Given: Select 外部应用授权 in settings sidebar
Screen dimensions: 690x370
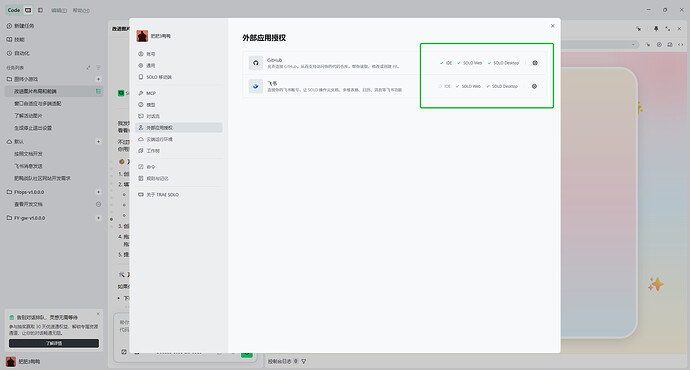Looking at the screenshot, I should [179, 128].
